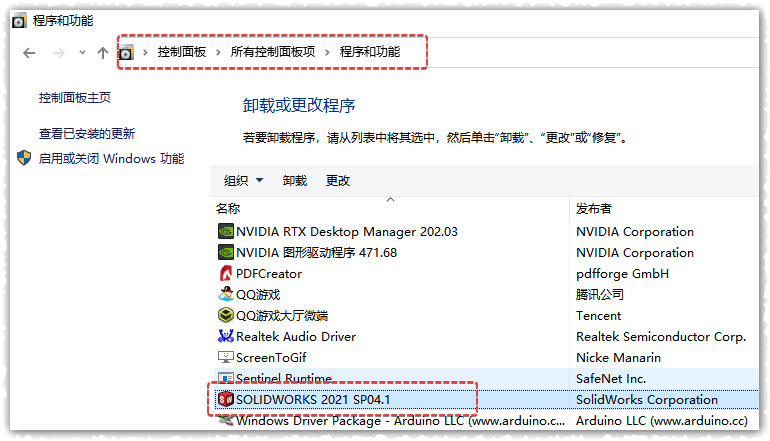Viewport: 770px width, 441px height.
Task: Select SOLIDWORKS 2021 SP04.1 entry
Action: pyautogui.click(x=313, y=400)
